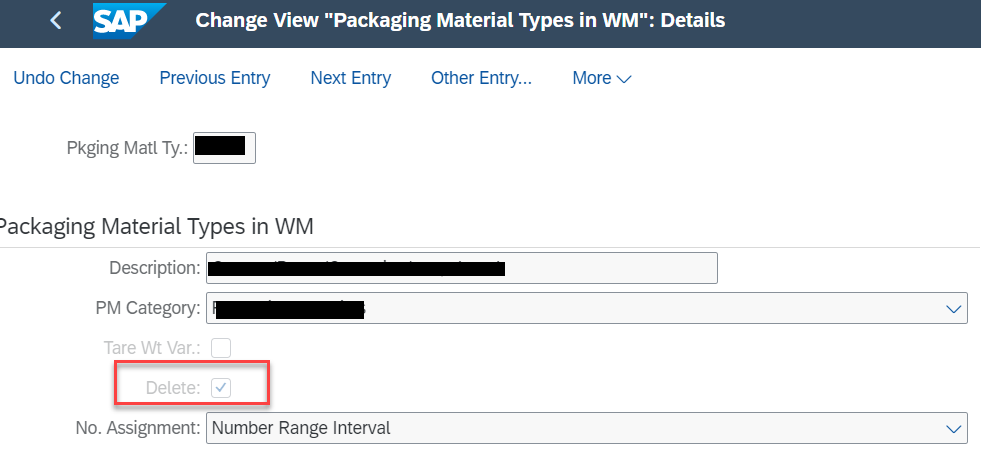Open the PM Category dropdown arrow
Screen dimensions: 981x456
(x=953, y=308)
